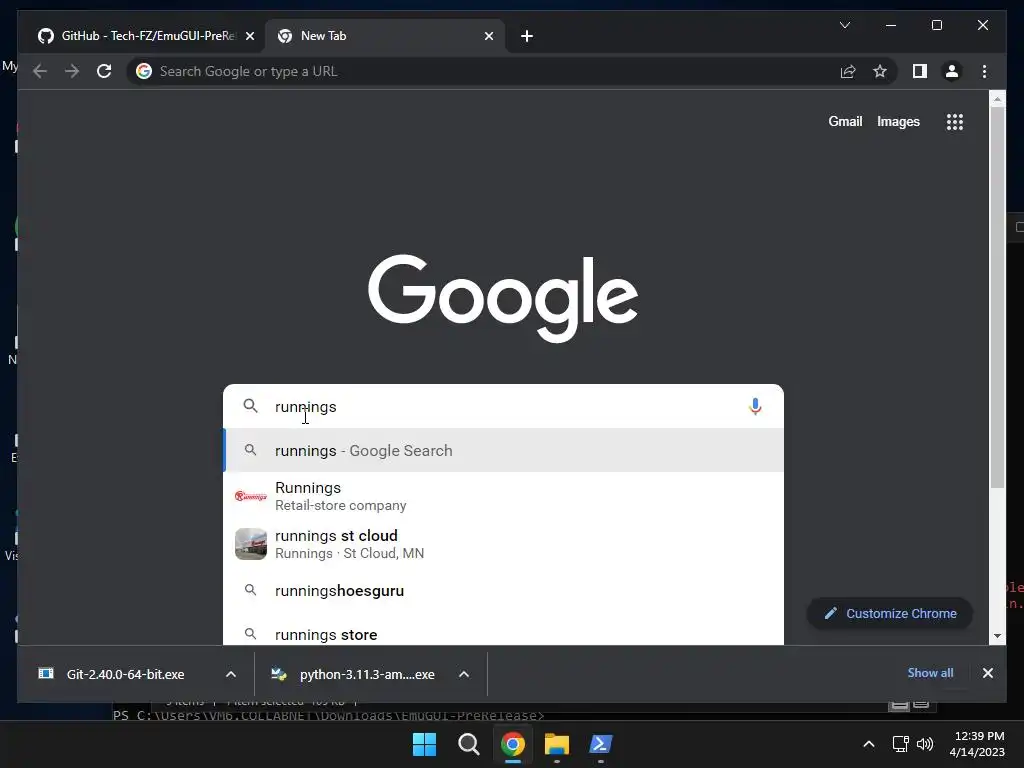Click Customize Chrome button
The width and height of the screenshot is (1024, 768).
point(889,613)
